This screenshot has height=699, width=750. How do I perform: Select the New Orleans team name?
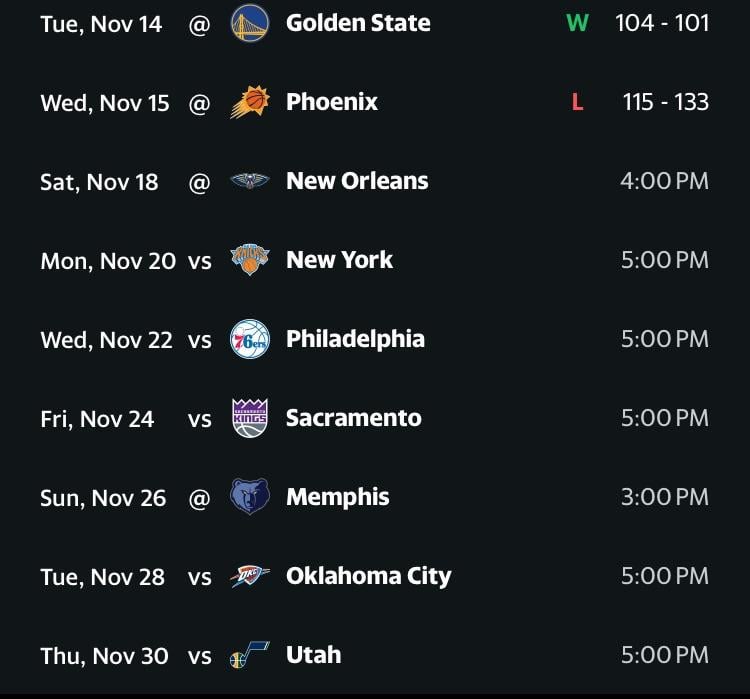[x=357, y=181]
